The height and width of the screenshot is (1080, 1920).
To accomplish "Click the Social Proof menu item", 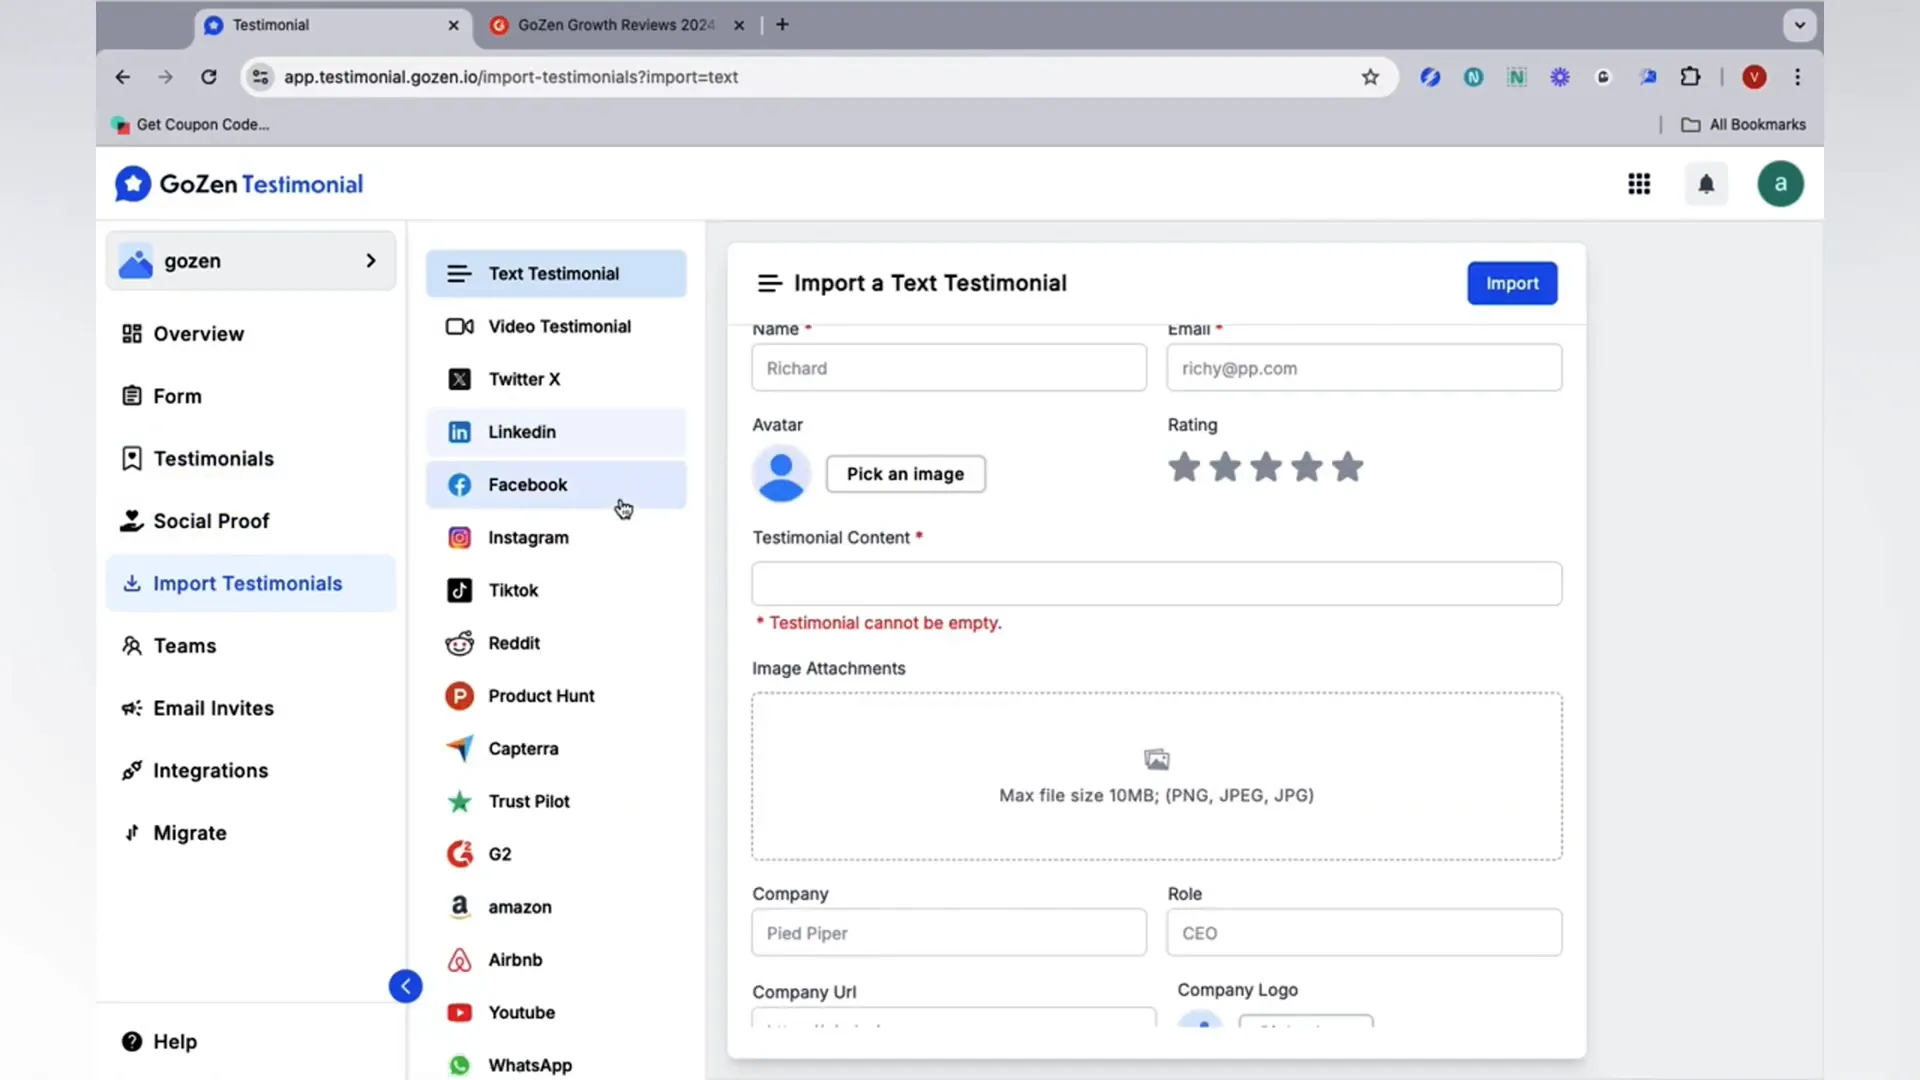I will pos(211,521).
